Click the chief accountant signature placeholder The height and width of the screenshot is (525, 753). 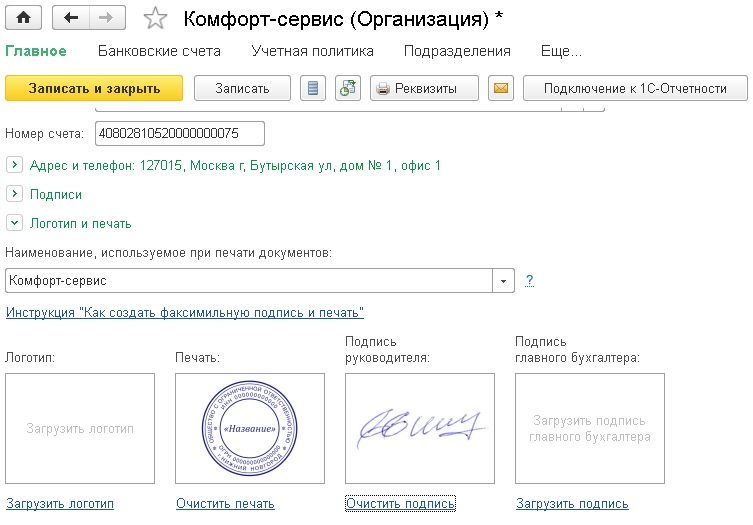(590, 428)
